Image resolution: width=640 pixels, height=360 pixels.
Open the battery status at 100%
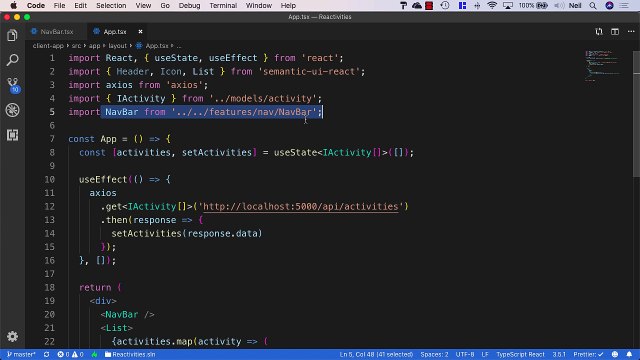(533, 5)
